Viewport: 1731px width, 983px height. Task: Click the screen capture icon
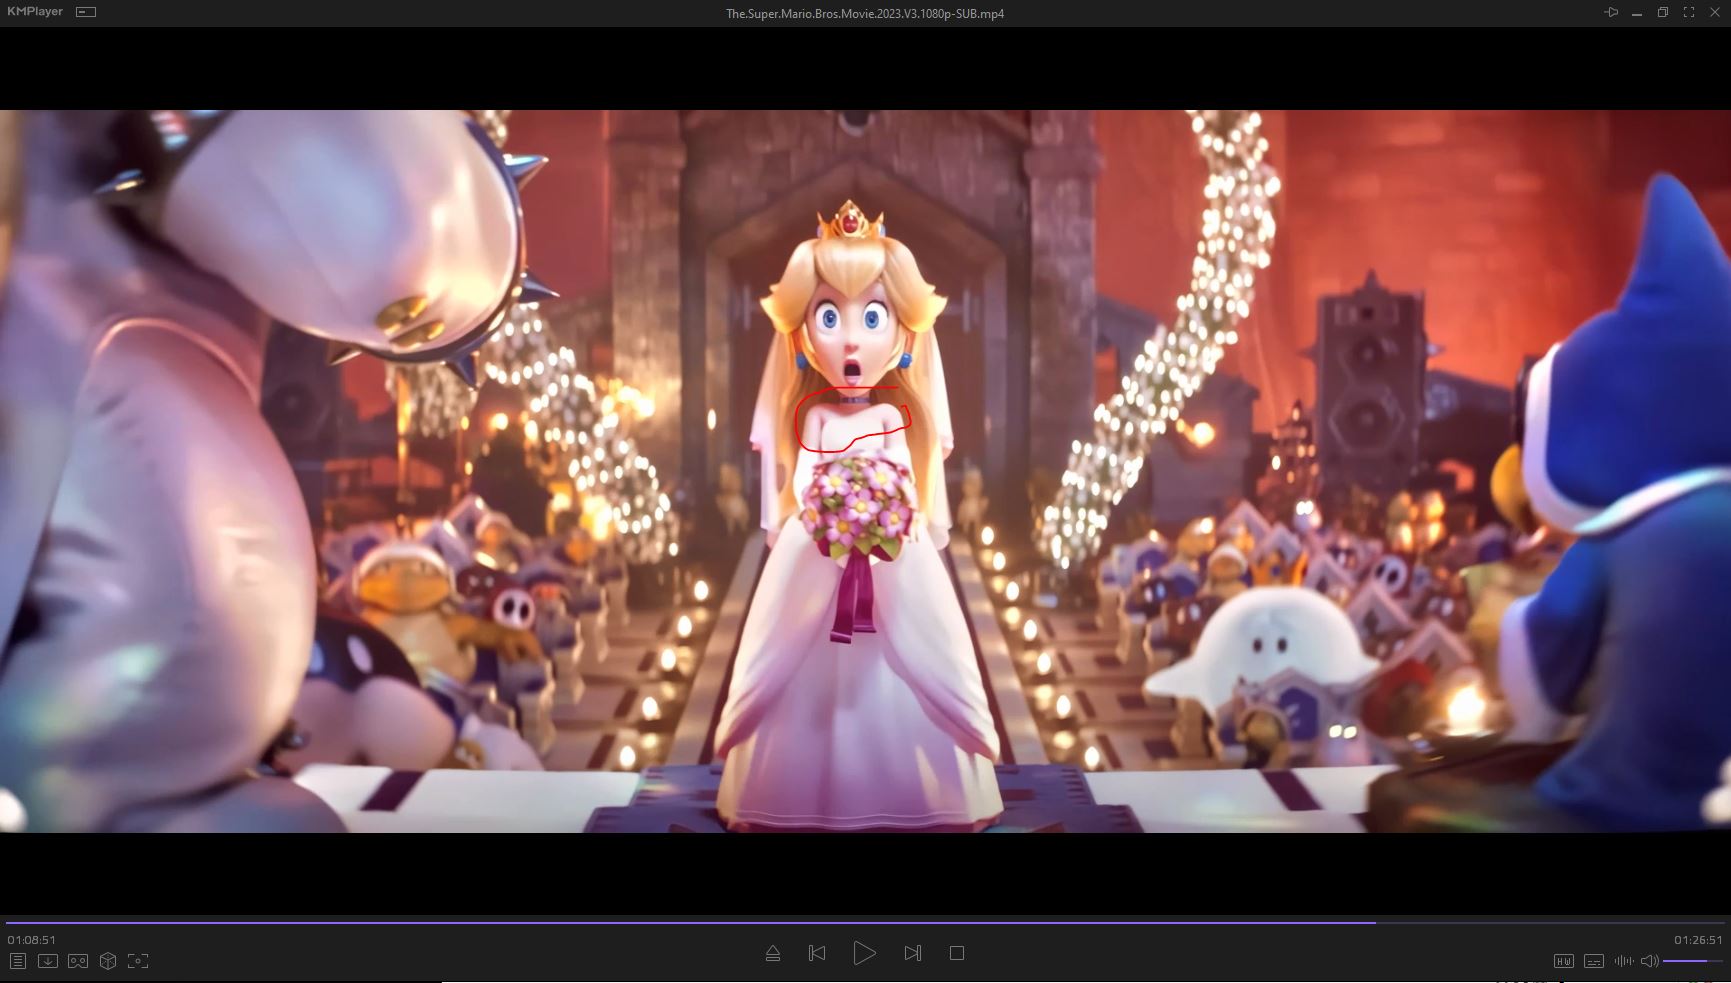tap(138, 961)
